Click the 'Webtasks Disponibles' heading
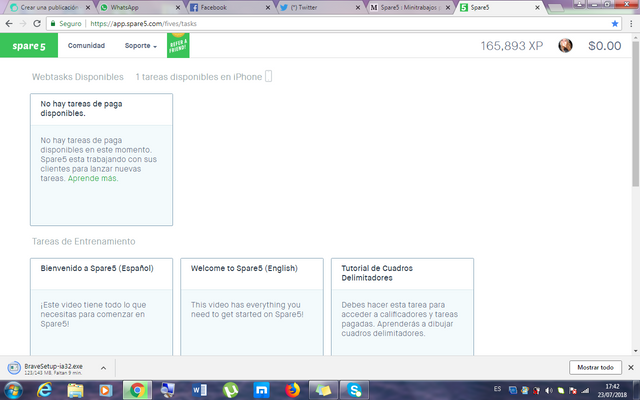 coord(78,77)
